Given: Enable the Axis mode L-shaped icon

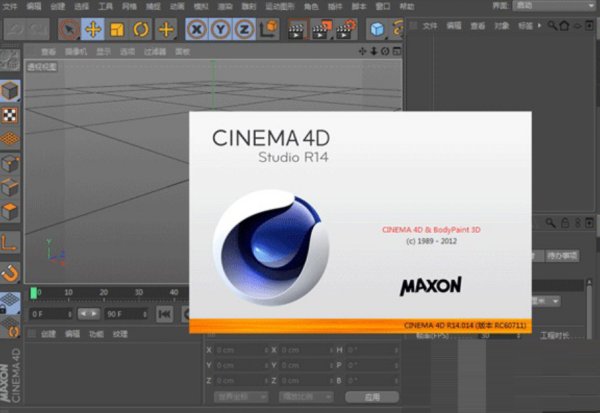Looking at the screenshot, I should pyautogui.click(x=10, y=242).
